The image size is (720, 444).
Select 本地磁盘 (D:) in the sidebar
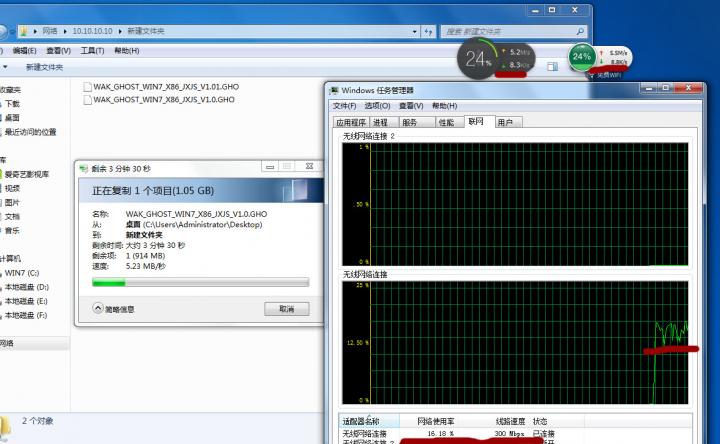click(26, 287)
